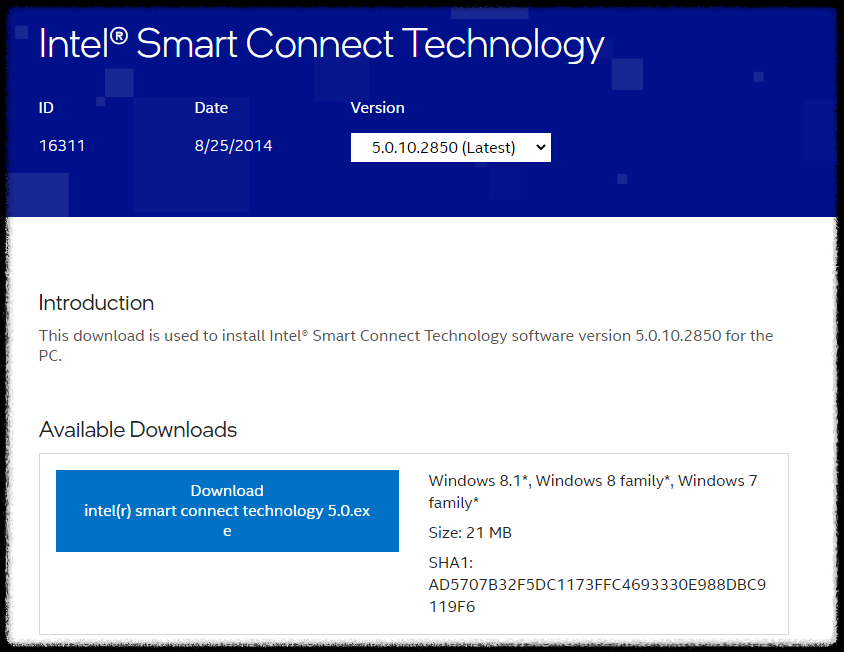Select the date value 8/25/2014
844x652 pixels.
click(233, 145)
